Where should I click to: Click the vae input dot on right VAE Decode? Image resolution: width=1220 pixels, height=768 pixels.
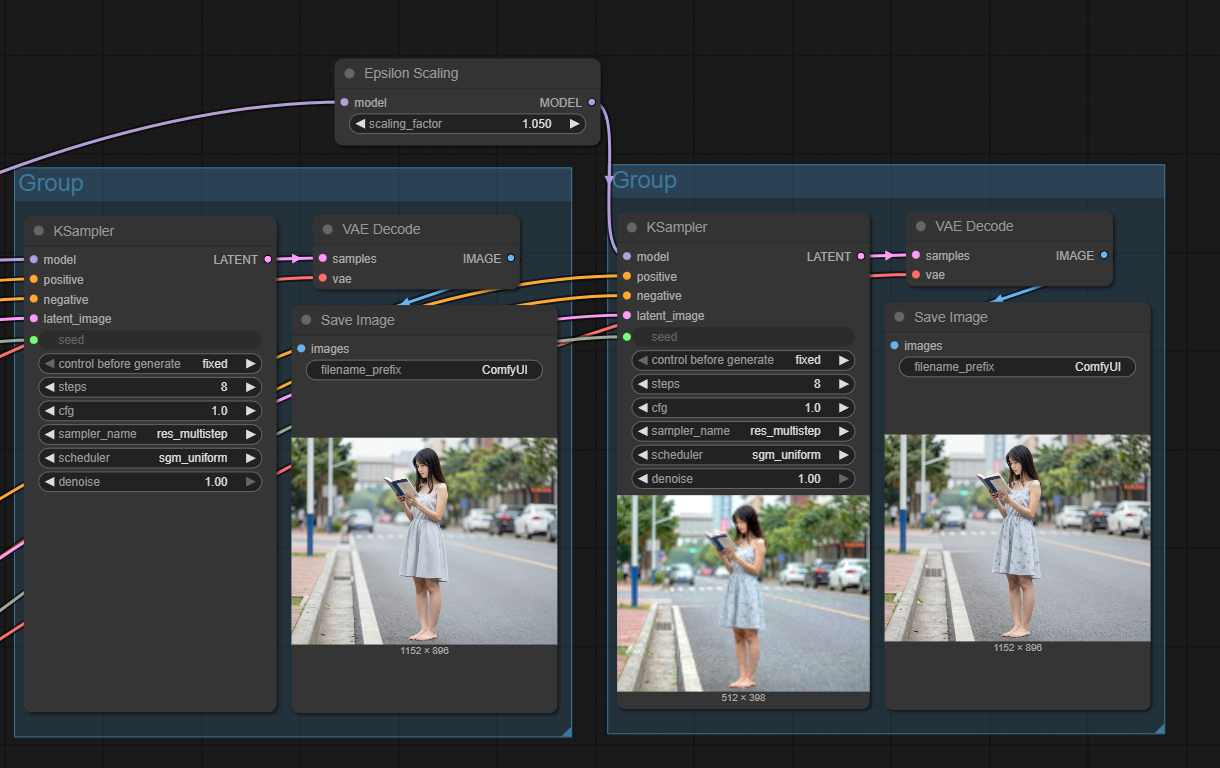coord(916,275)
